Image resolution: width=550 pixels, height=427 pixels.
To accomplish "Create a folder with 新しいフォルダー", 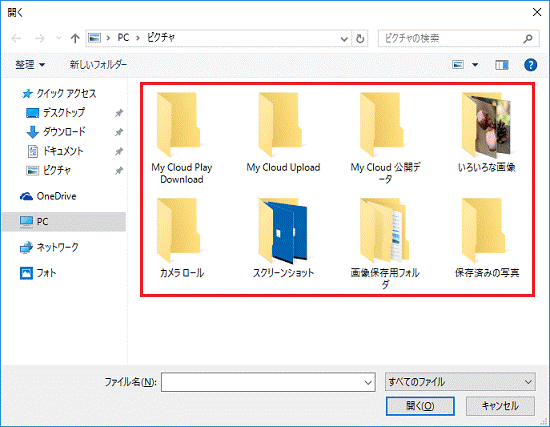I will (x=98, y=65).
